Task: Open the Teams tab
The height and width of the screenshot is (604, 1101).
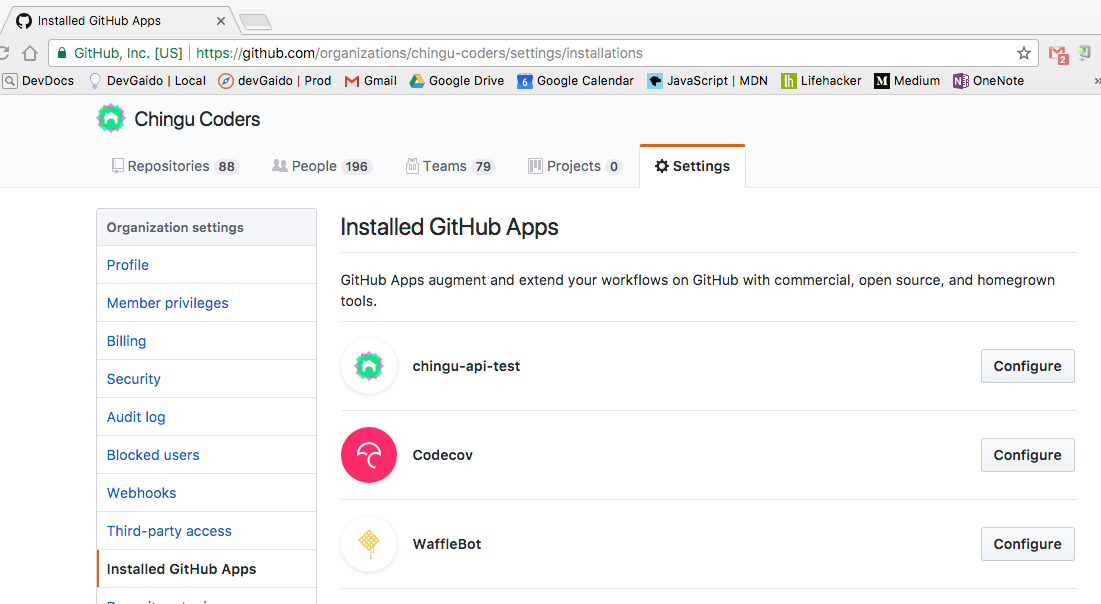Action: [450, 166]
